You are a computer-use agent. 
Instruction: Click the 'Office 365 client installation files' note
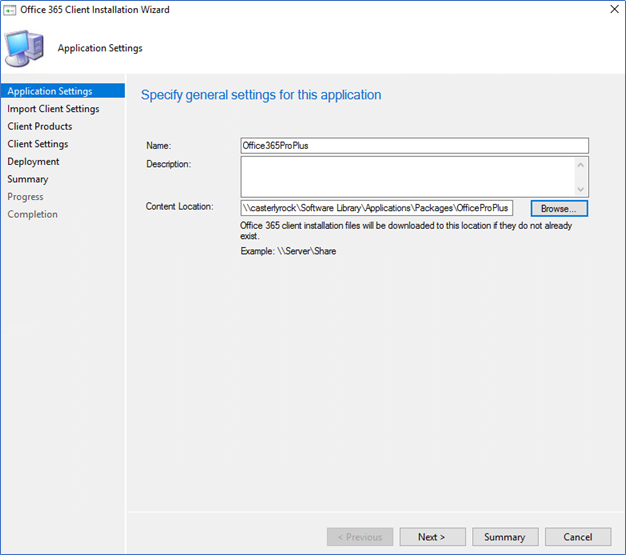coord(406,231)
